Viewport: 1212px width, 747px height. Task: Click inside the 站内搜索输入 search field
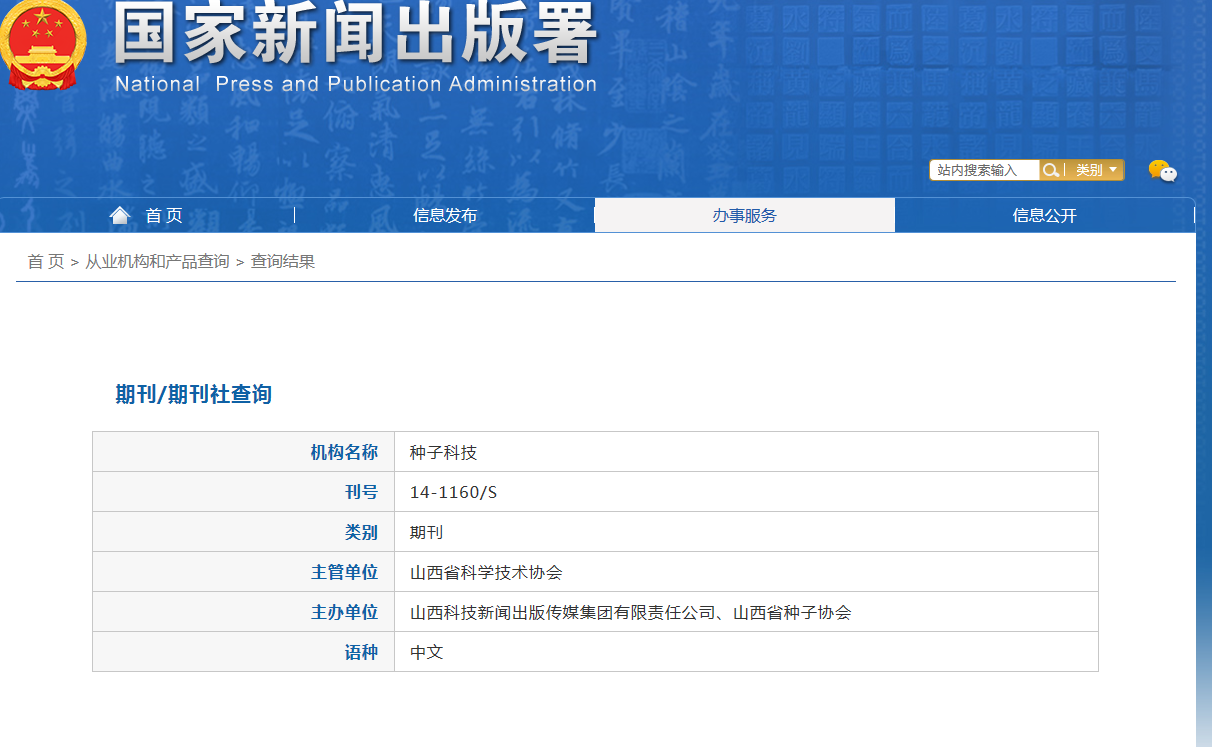tap(984, 169)
